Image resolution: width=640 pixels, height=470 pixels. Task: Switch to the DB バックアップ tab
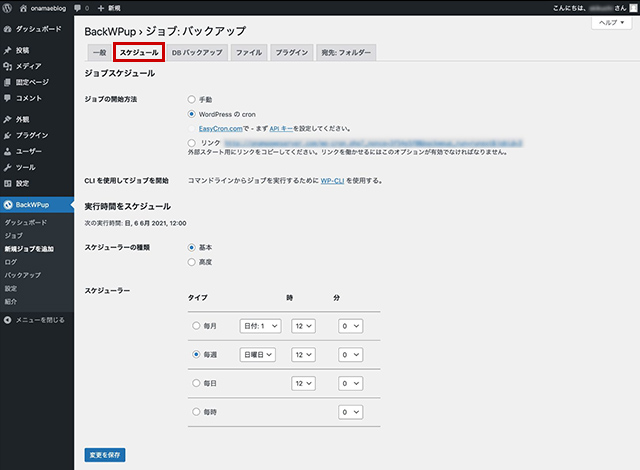coord(197,53)
